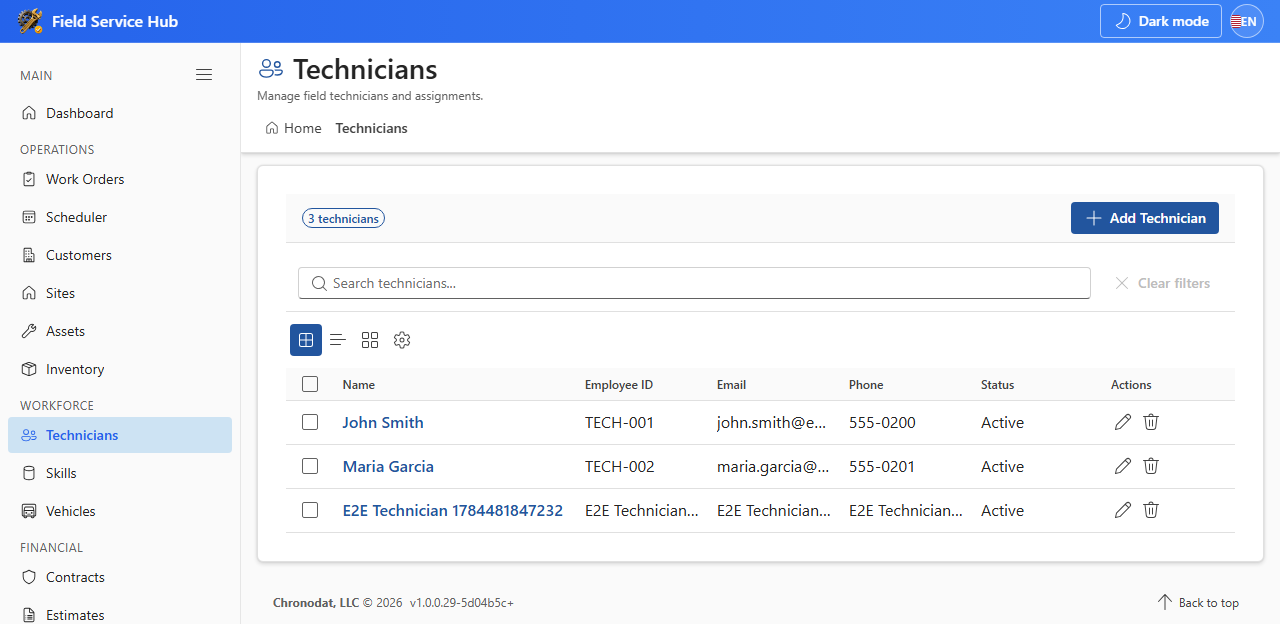
Task: Navigate to Sites
Action: [x=120, y=293]
